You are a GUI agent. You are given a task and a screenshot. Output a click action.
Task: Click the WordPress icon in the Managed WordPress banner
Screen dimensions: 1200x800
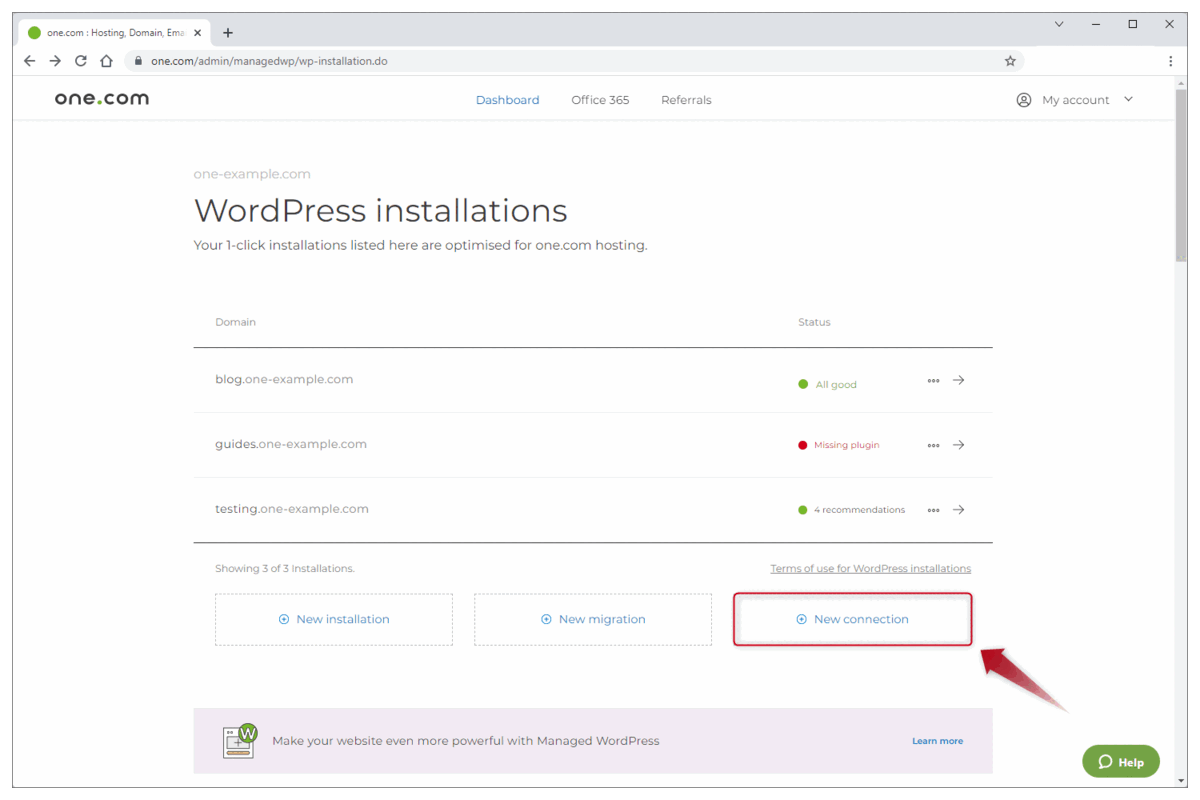(x=238, y=741)
